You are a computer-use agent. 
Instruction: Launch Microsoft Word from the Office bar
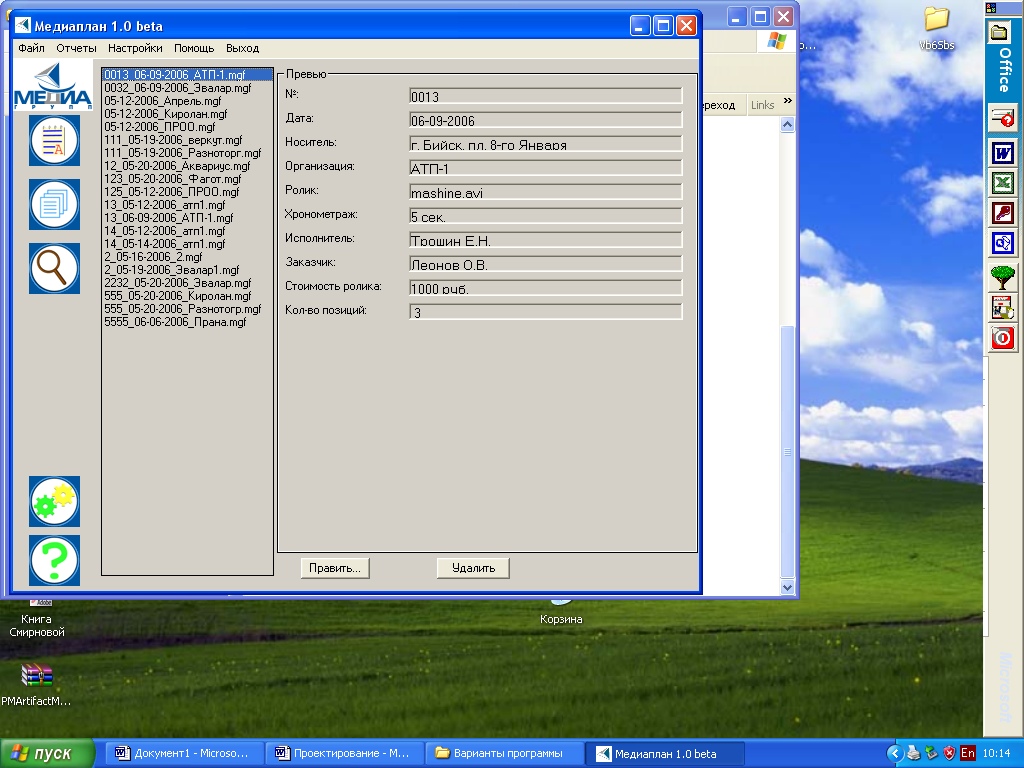pos(1002,153)
